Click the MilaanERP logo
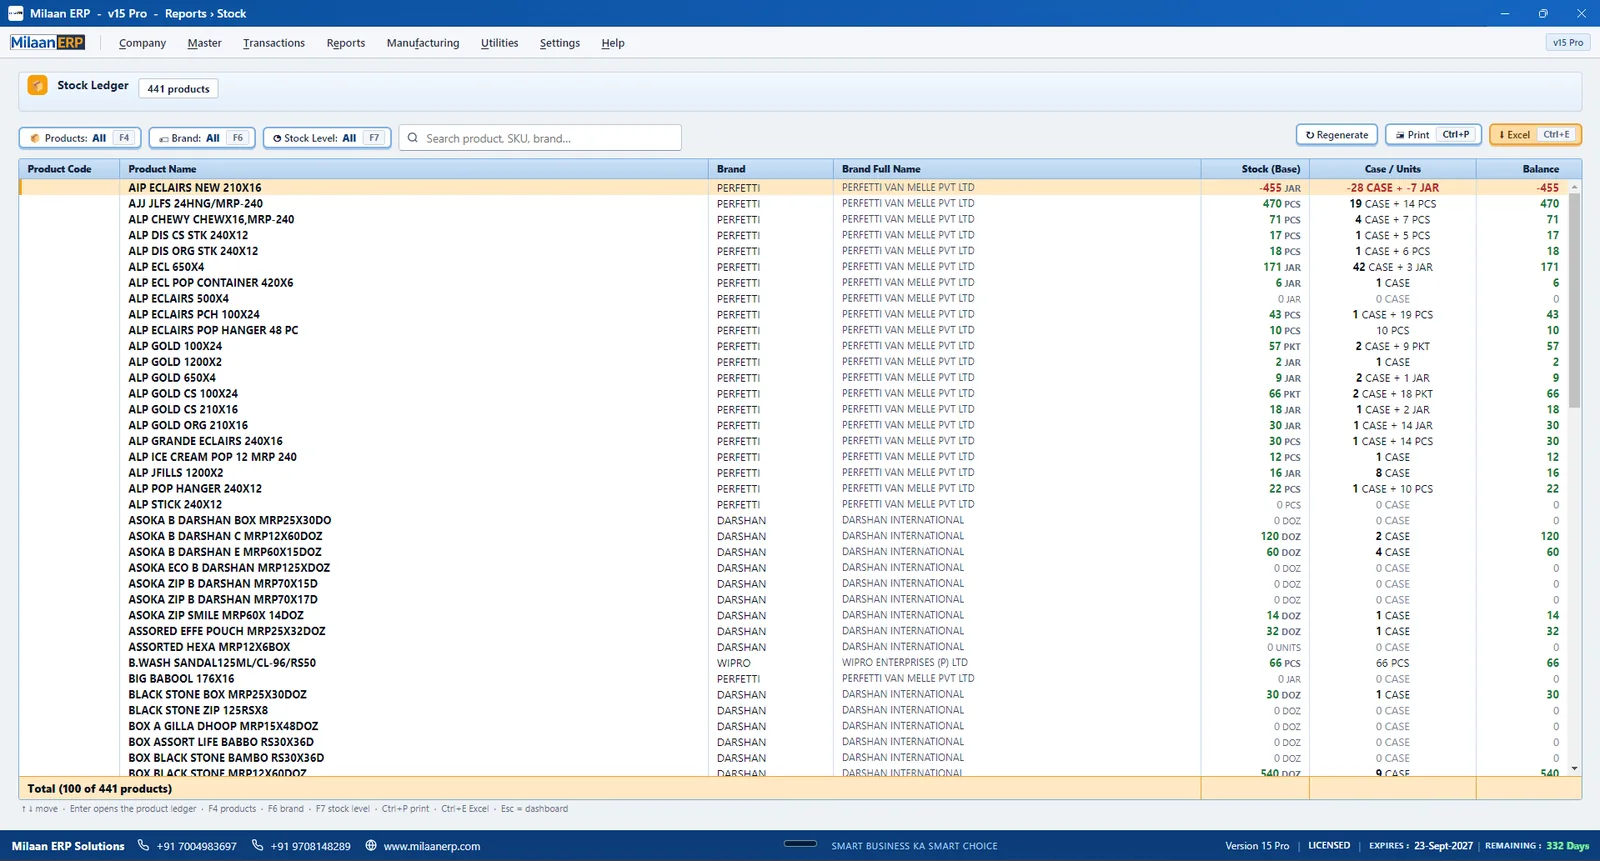Viewport: 1600px width, 861px height. click(x=48, y=43)
